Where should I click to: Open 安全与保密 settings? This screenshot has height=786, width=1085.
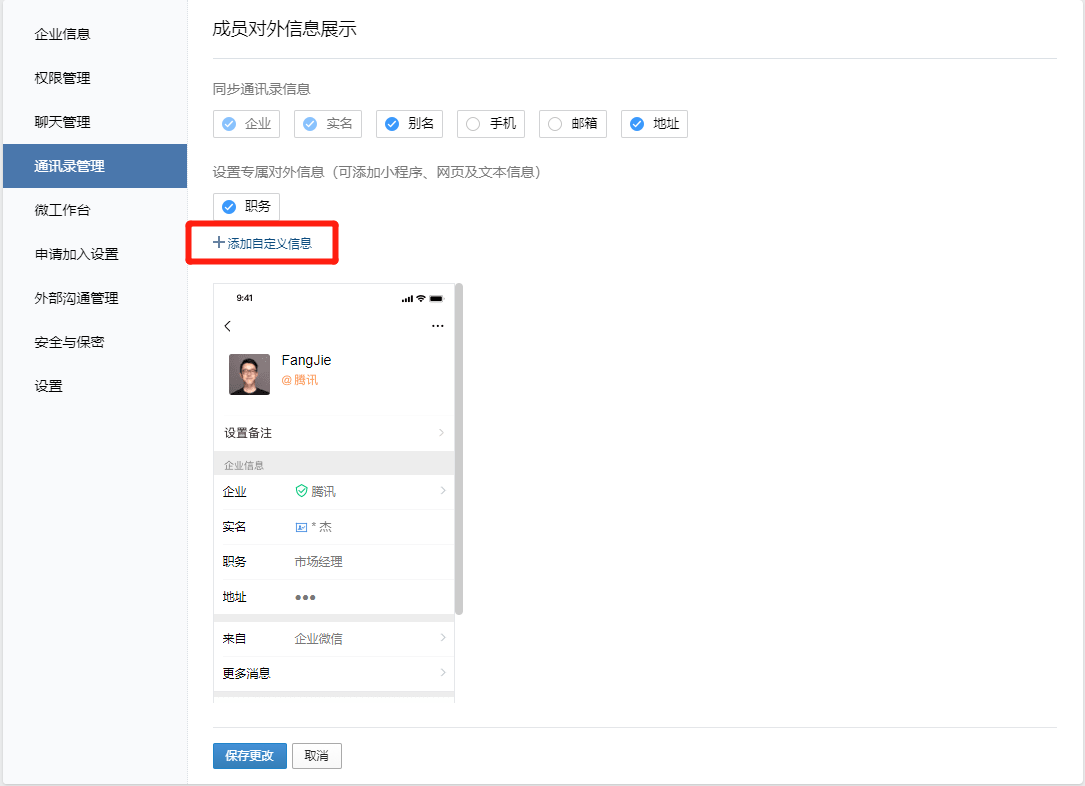(x=69, y=342)
